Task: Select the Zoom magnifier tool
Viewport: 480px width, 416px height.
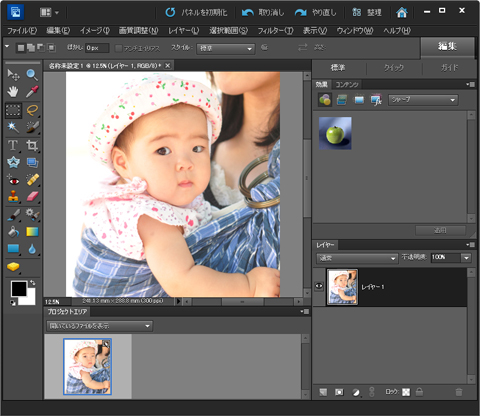Action: [x=32, y=75]
